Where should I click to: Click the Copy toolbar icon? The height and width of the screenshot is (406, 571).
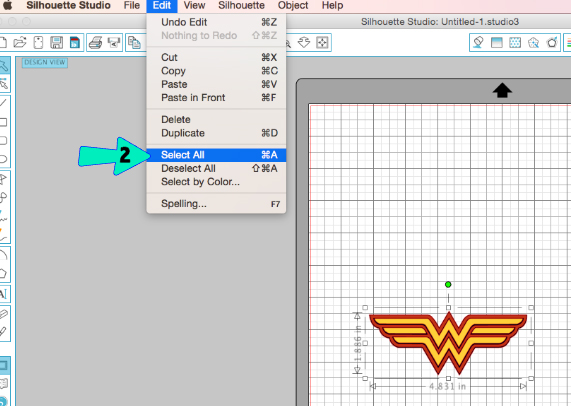tap(134, 43)
